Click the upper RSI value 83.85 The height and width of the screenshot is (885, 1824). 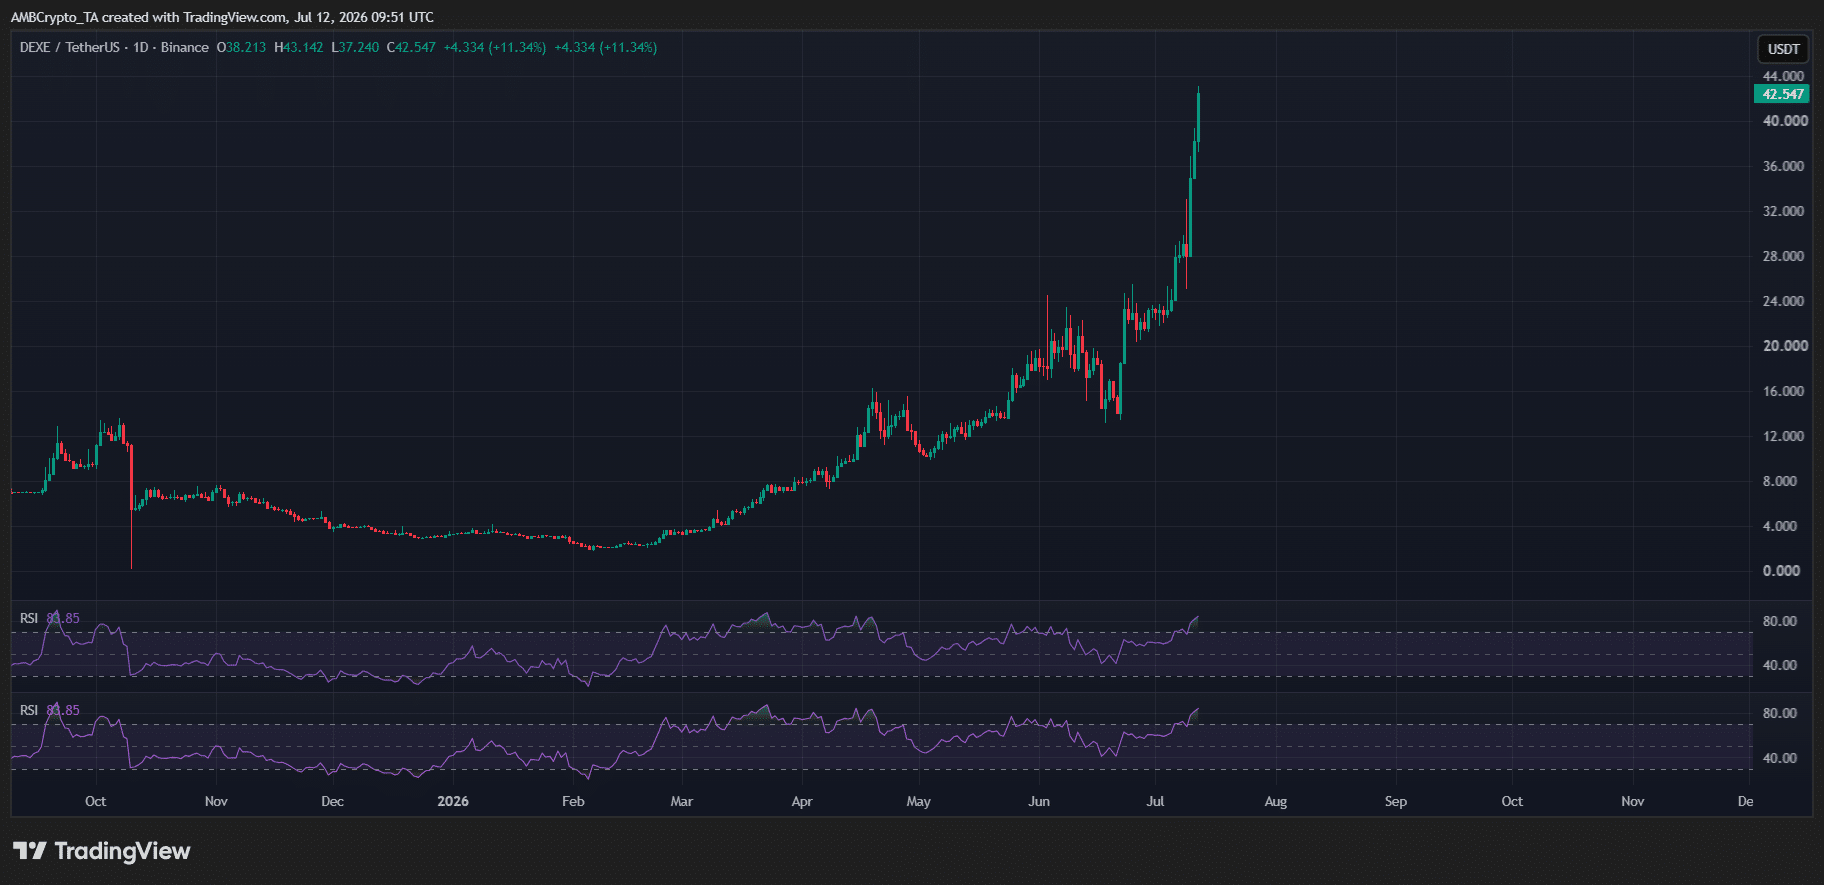(x=63, y=618)
